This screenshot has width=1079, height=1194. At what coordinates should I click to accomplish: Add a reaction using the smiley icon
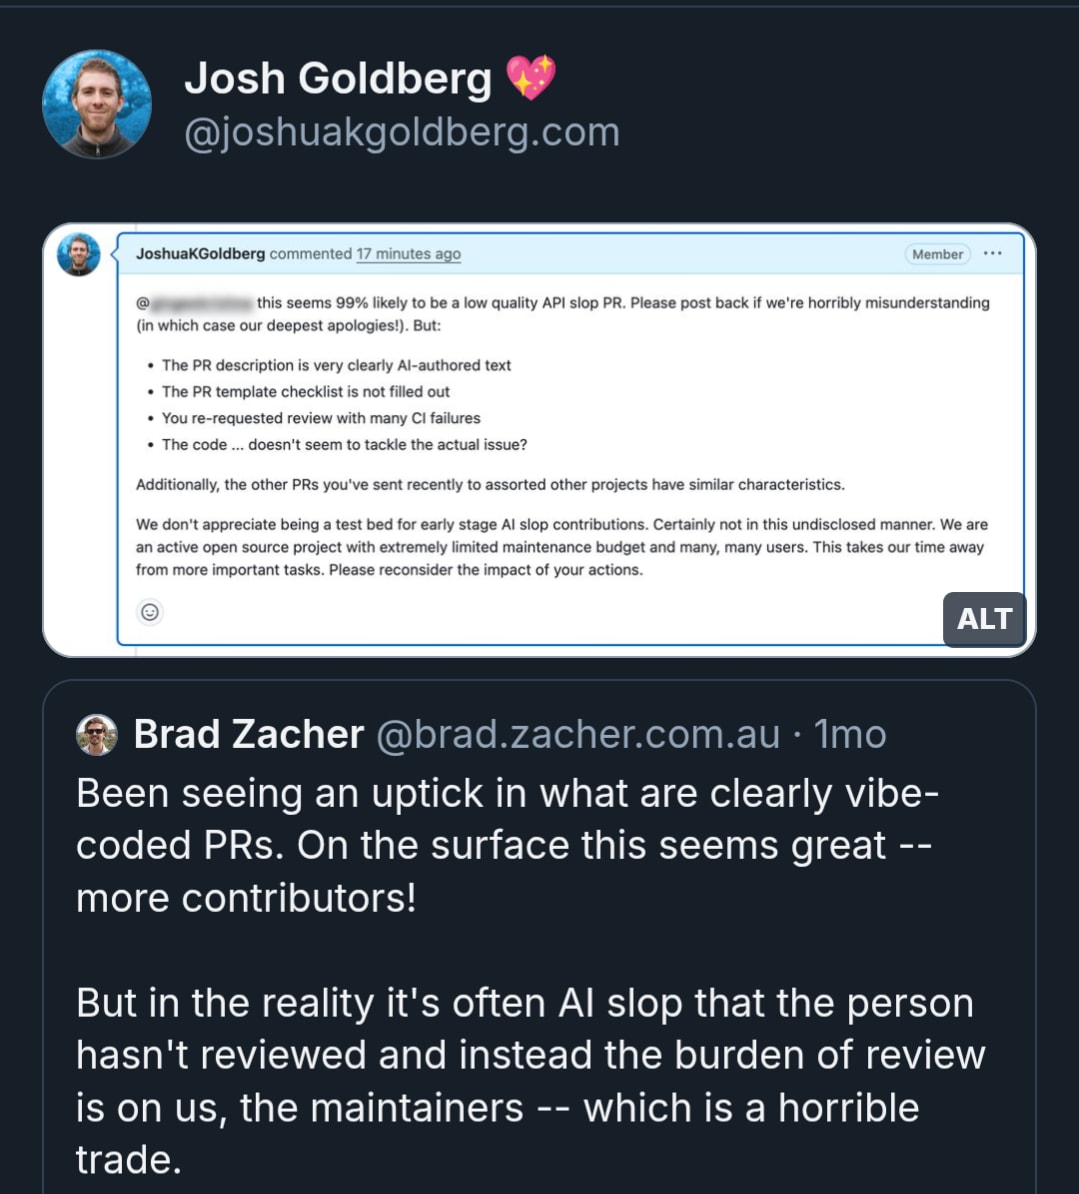pos(149,612)
